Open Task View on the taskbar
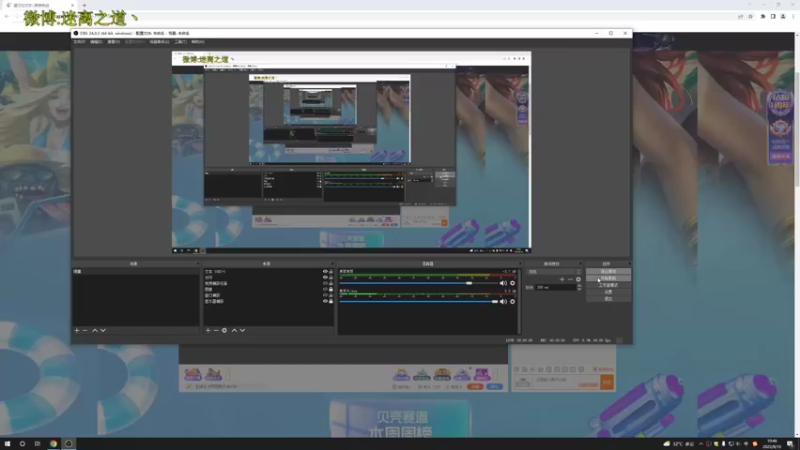The image size is (800, 450). tap(37, 444)
